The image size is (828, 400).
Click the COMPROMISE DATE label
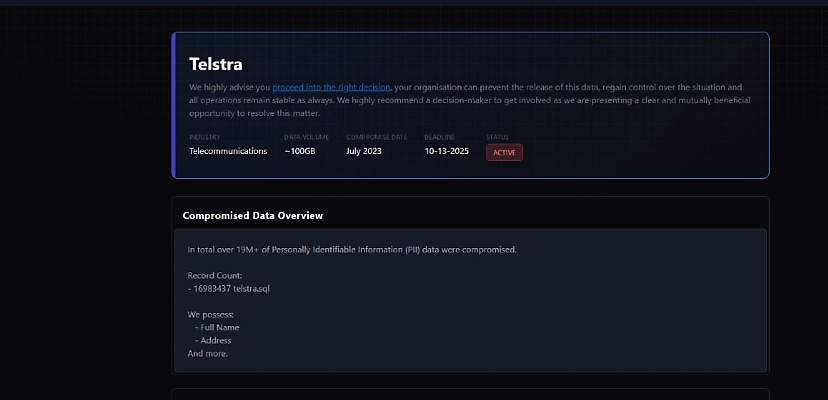pos(377,137)
